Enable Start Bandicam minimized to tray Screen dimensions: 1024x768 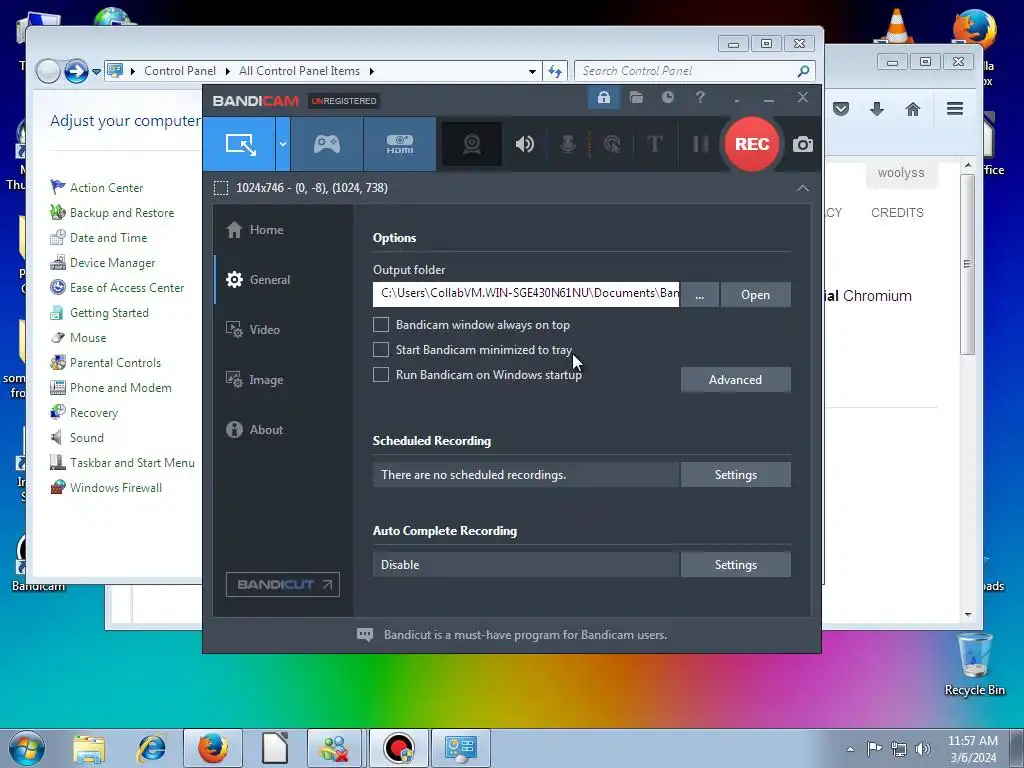point(381,349)
